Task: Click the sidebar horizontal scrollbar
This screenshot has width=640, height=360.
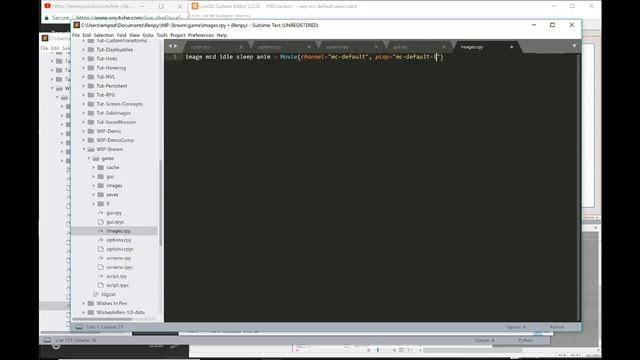Action: tap(102, 319)
